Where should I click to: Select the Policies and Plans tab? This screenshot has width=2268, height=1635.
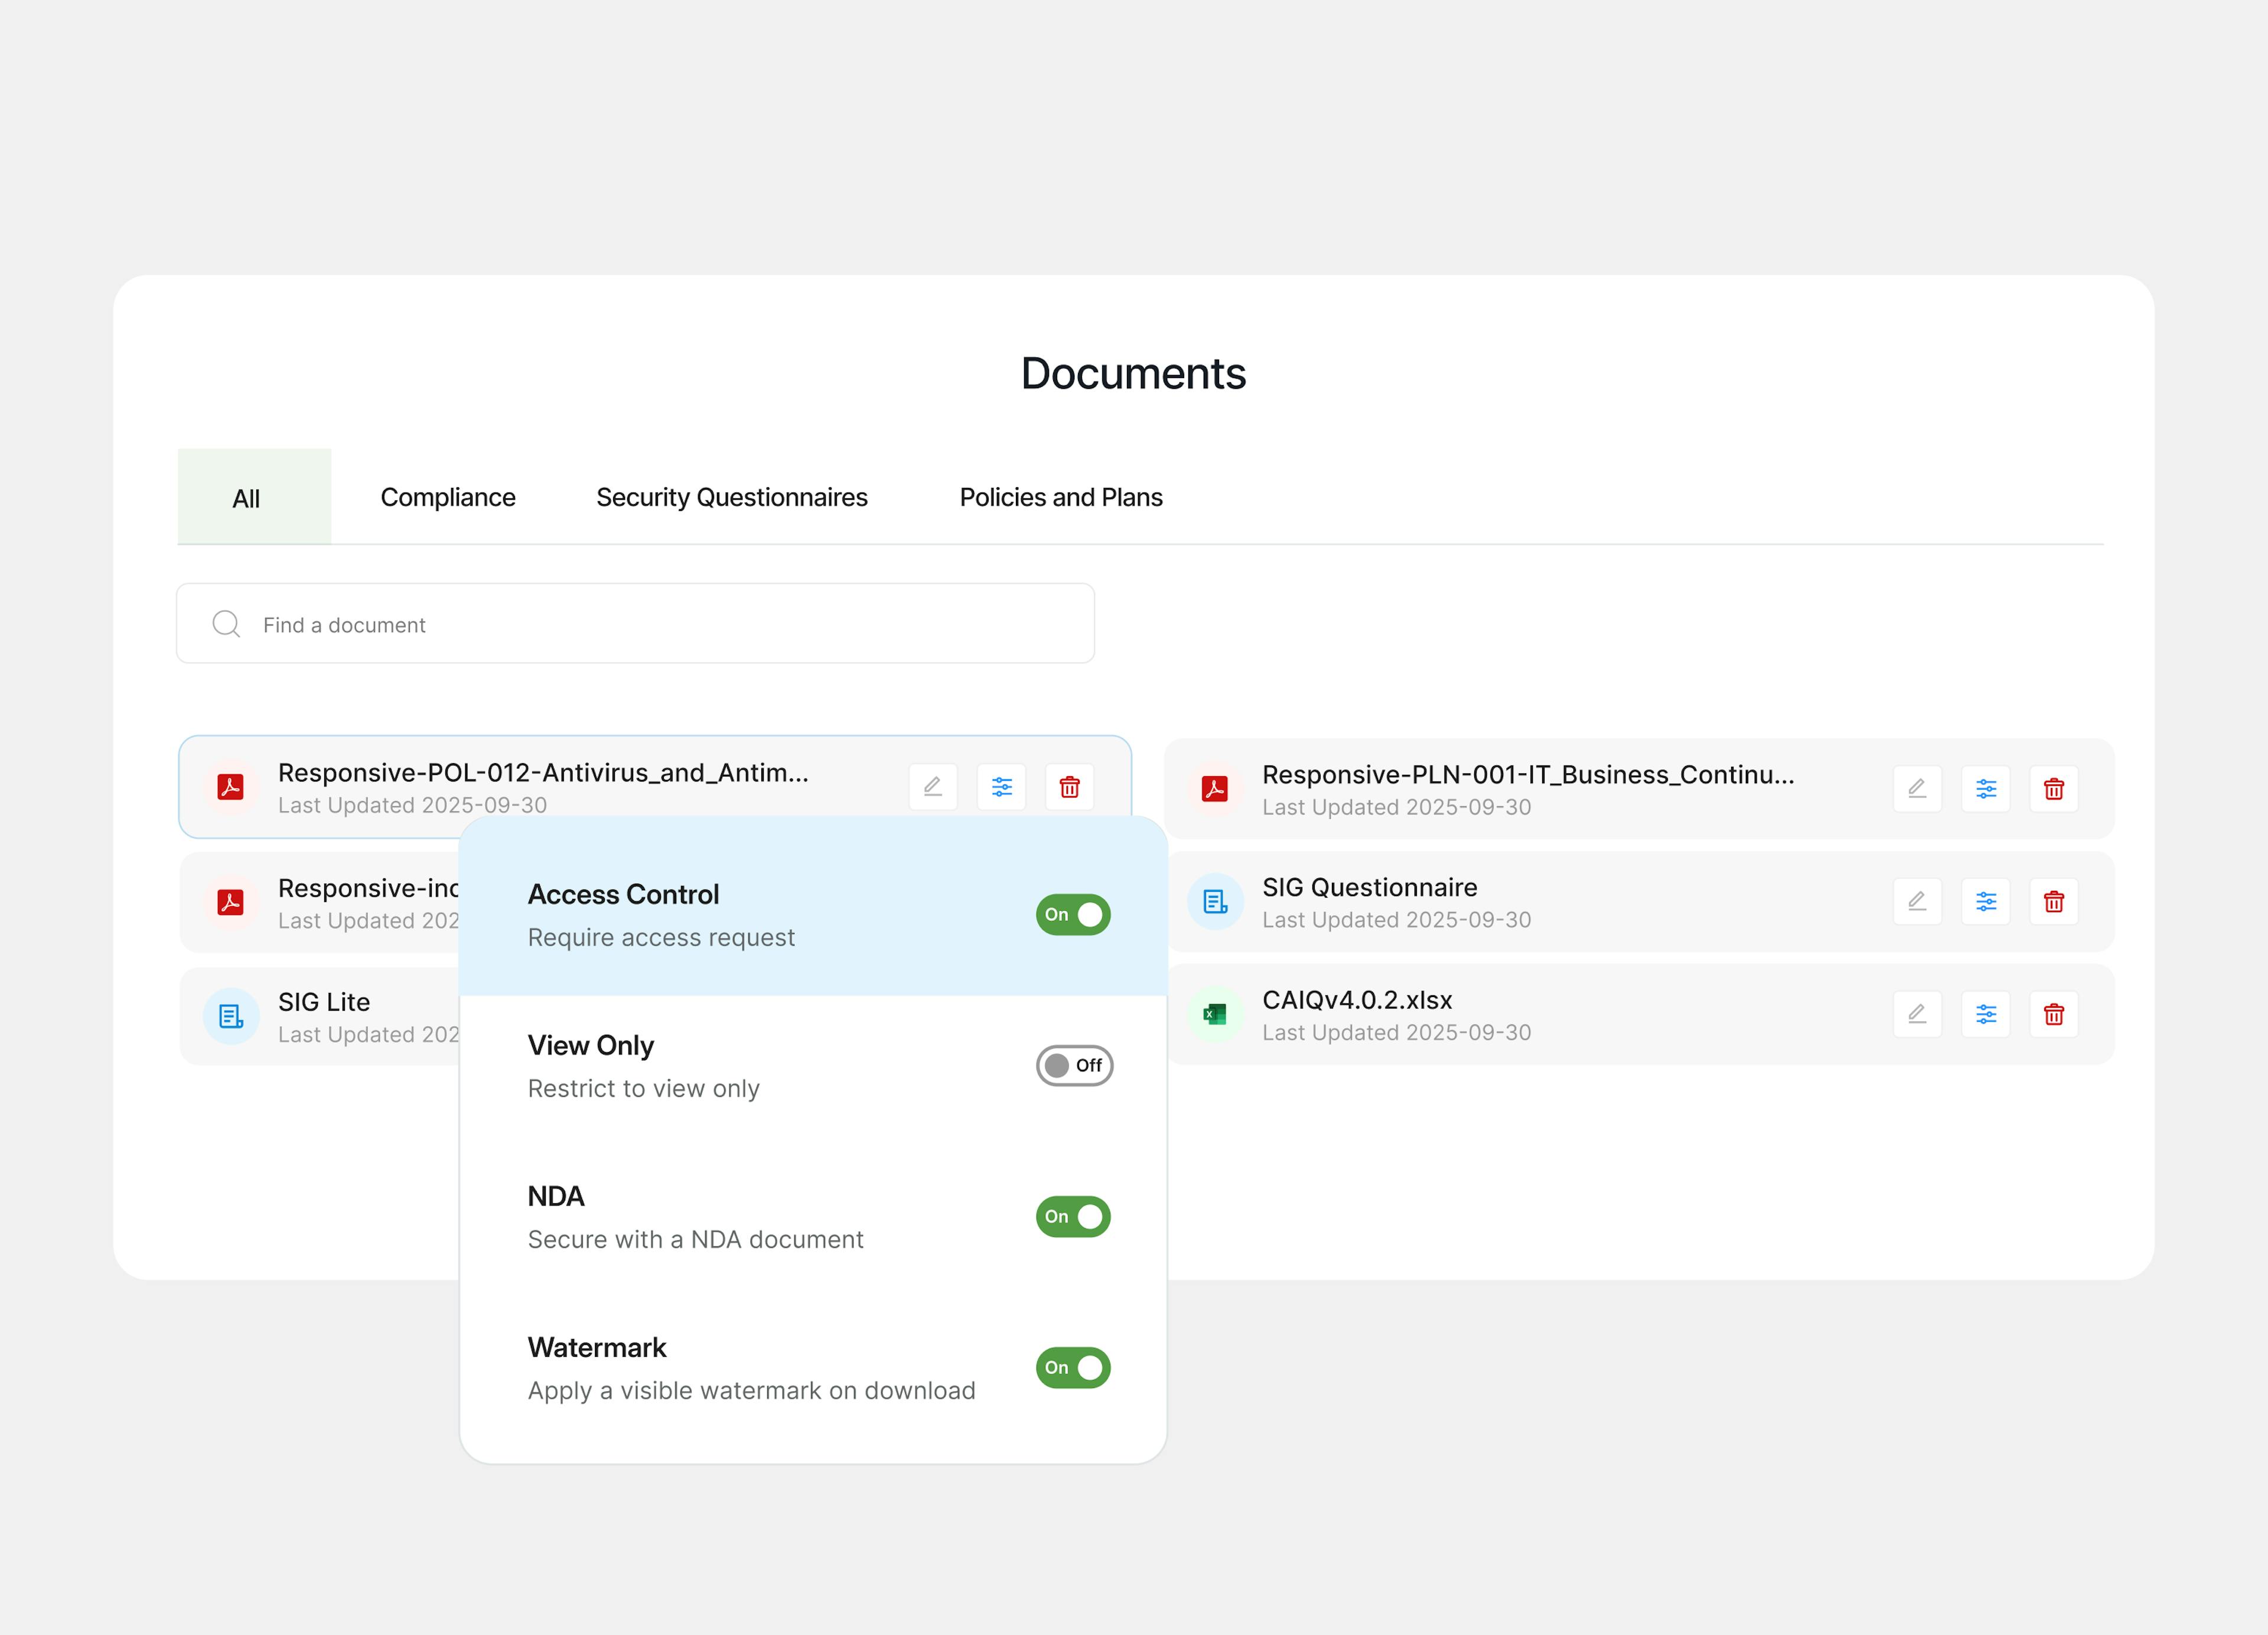(1060, 497)
